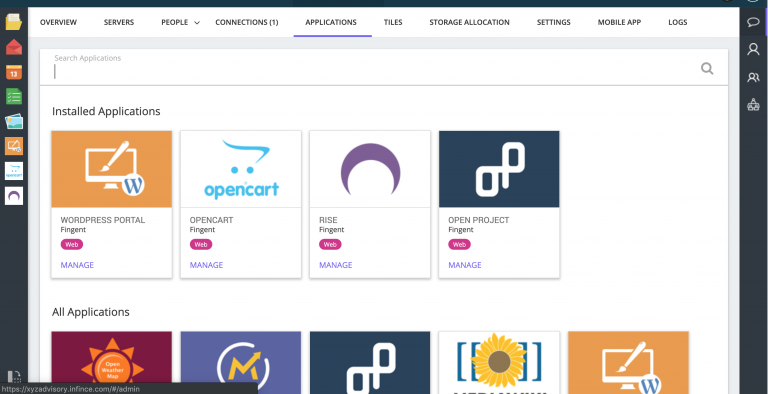Open the contacts group icon on right
The image size is (768, 394).
(753, 77)
